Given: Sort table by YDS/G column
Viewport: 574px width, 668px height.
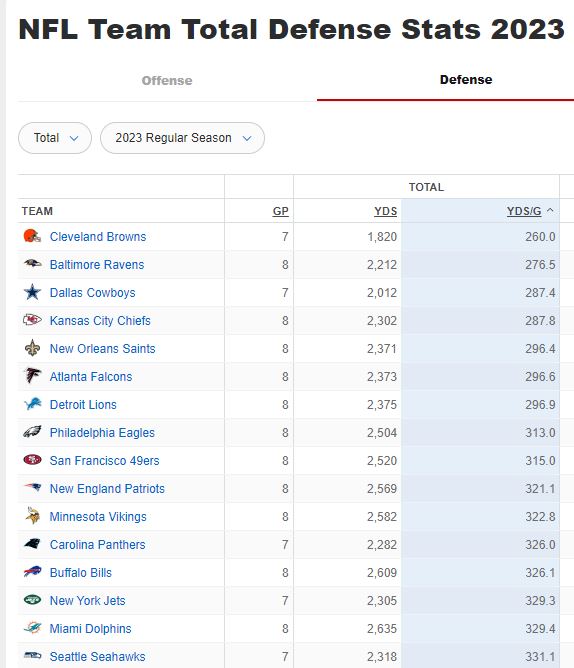Looking at the screenshot, I should click(524, 211).
